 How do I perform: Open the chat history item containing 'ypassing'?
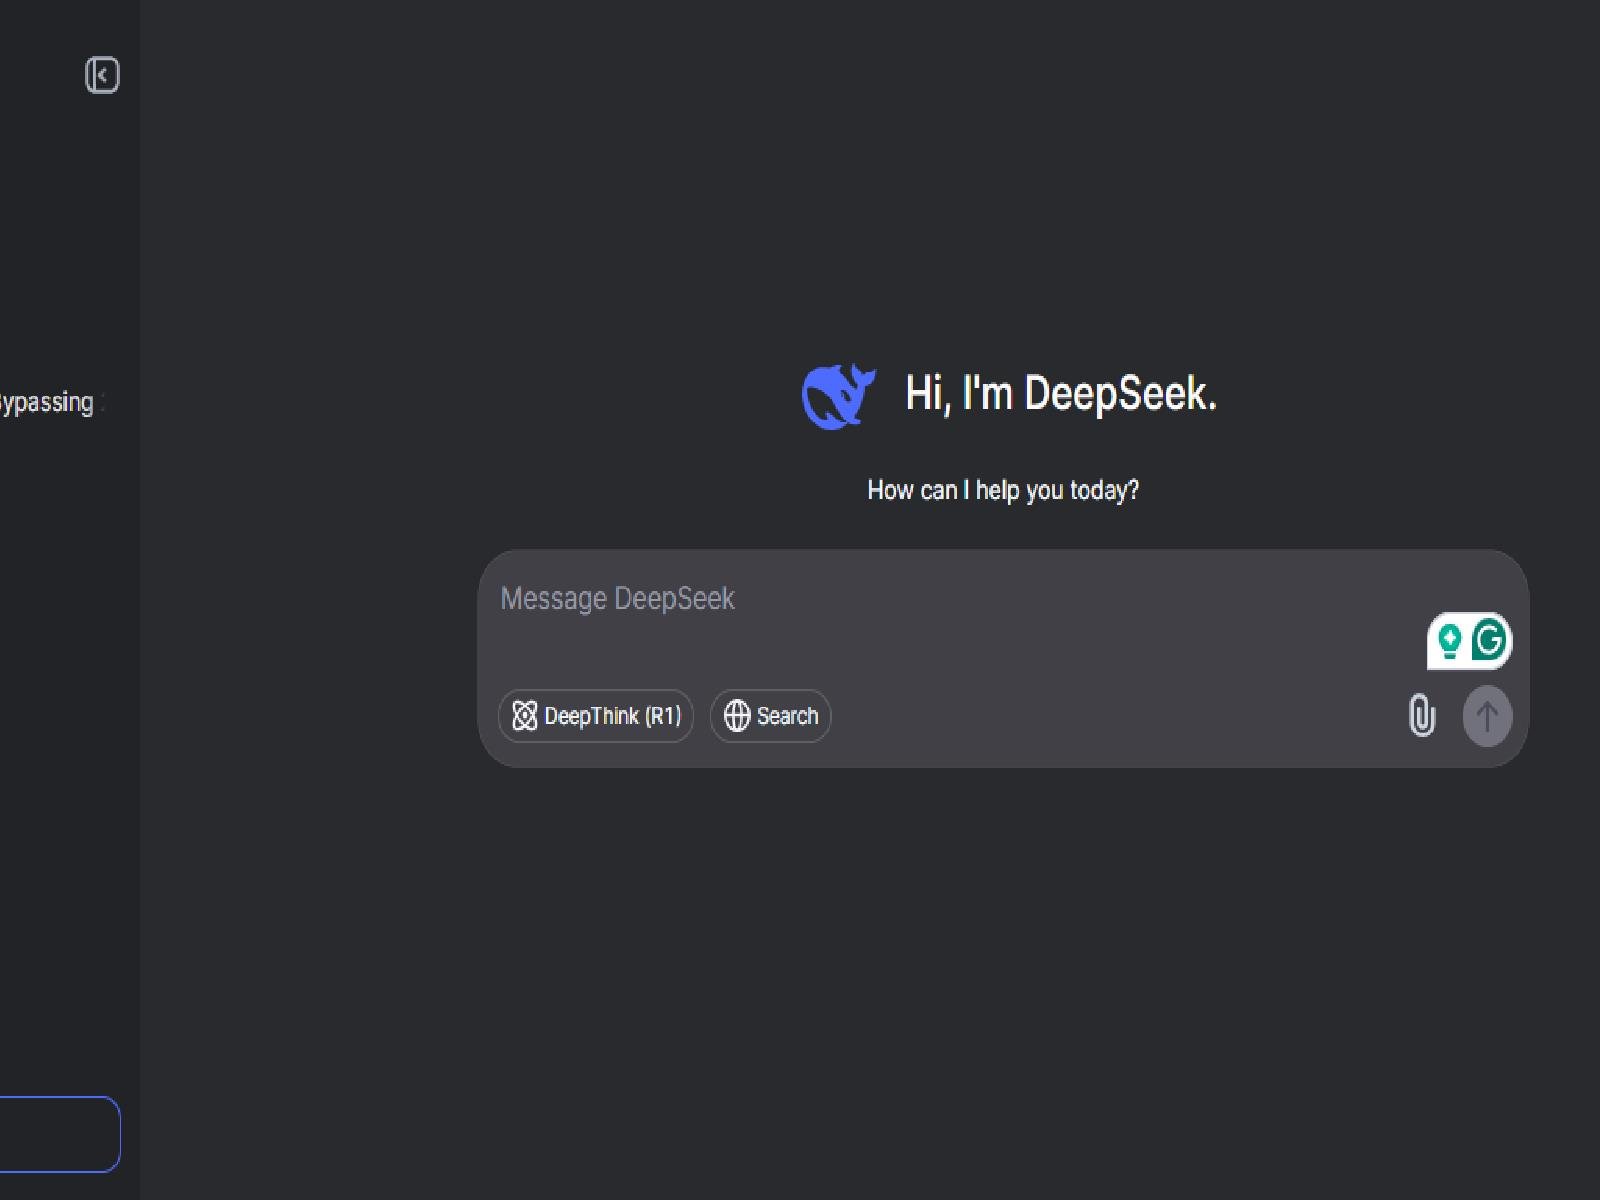click(50, 403)
